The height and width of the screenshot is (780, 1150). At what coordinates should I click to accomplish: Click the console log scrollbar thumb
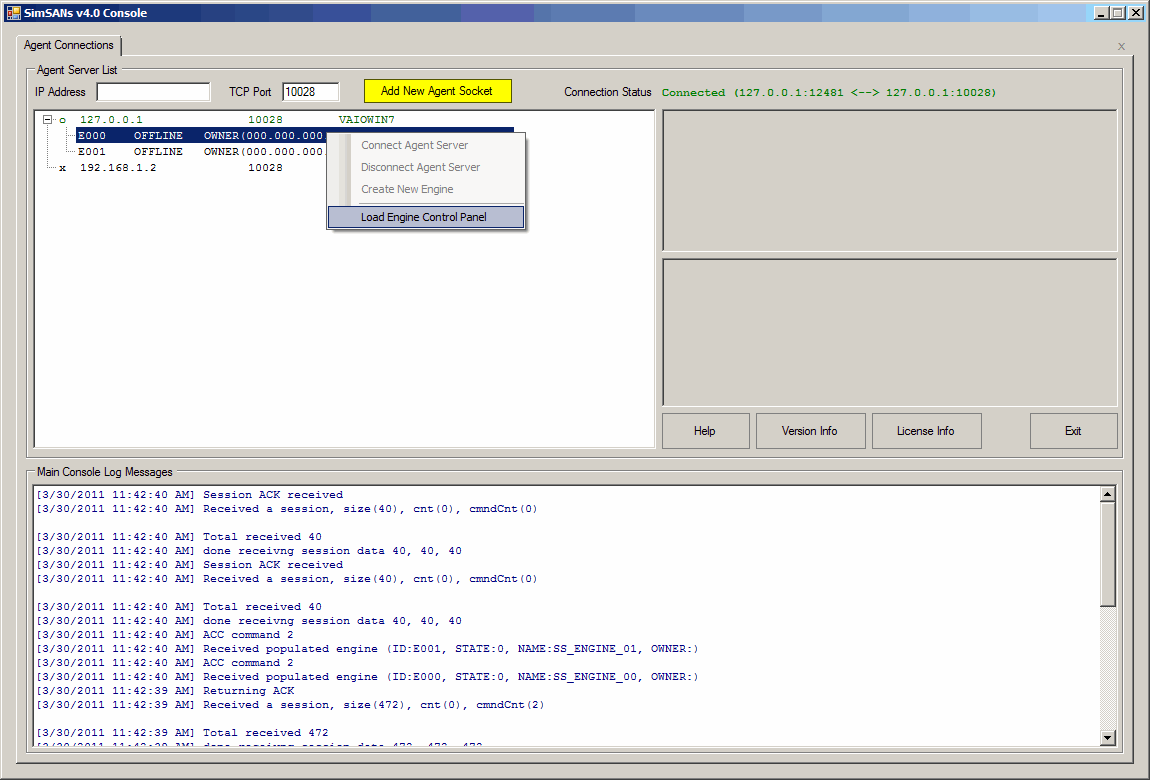1107,554
